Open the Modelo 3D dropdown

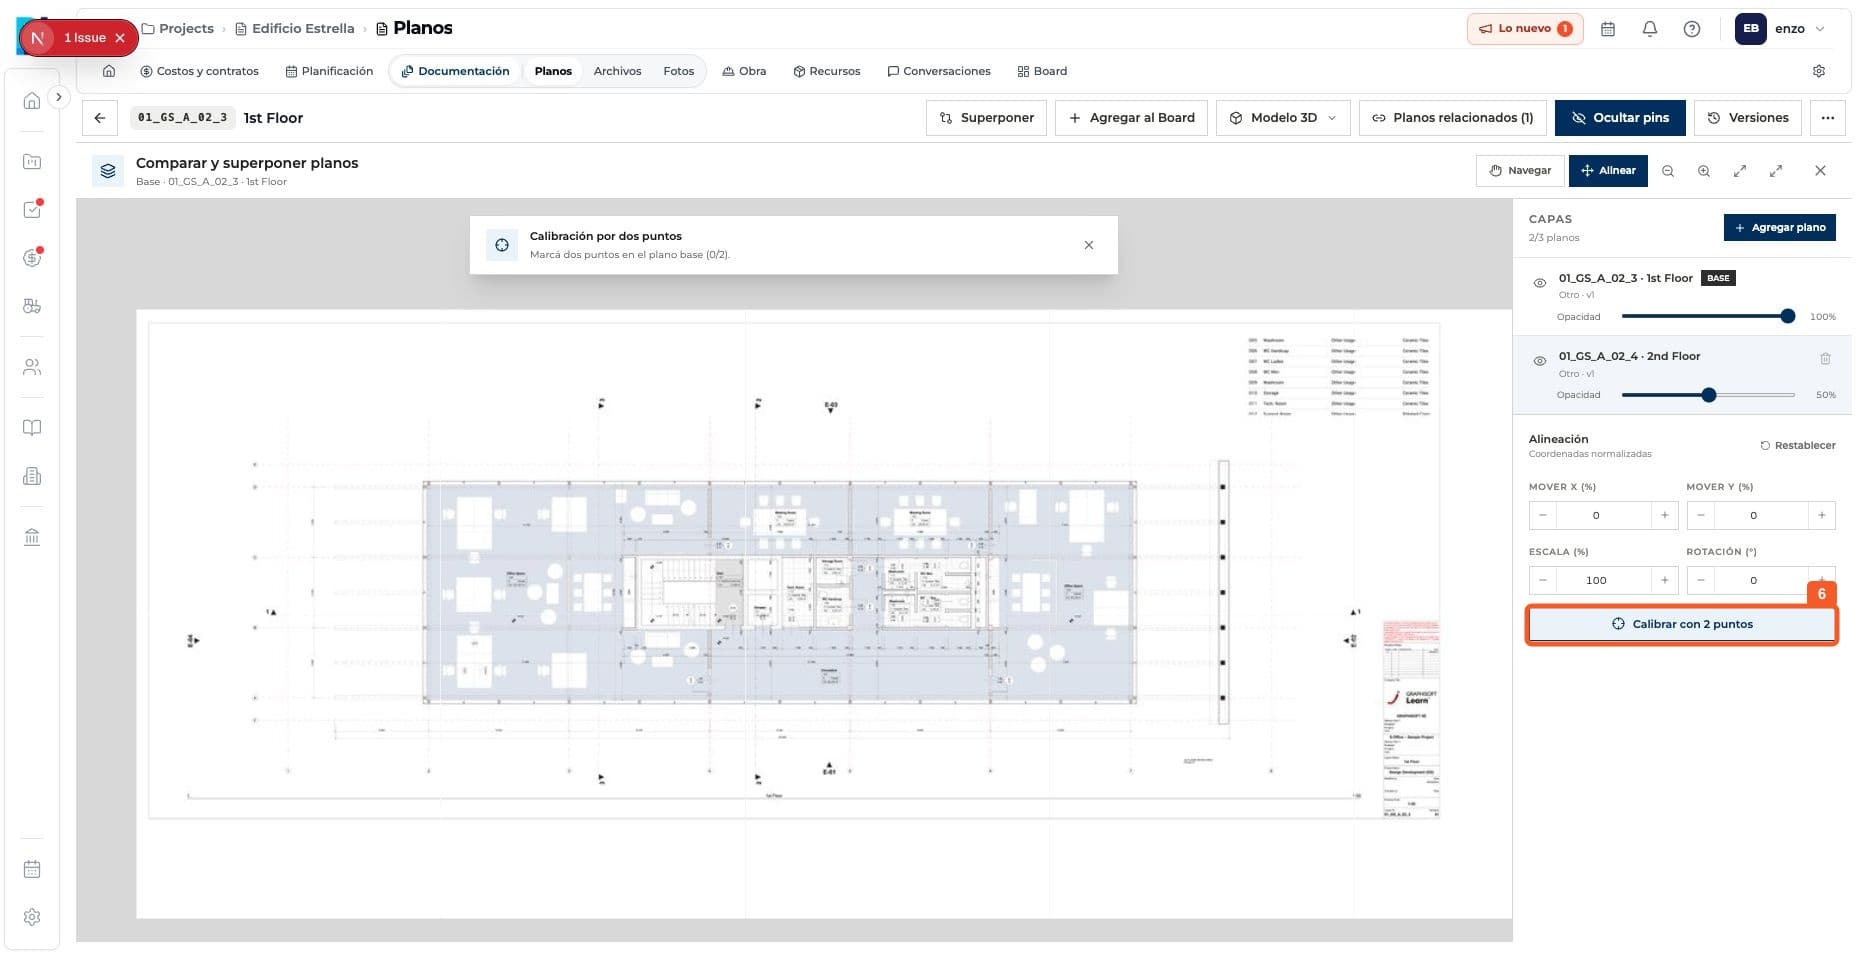(x=1283, y=118)
